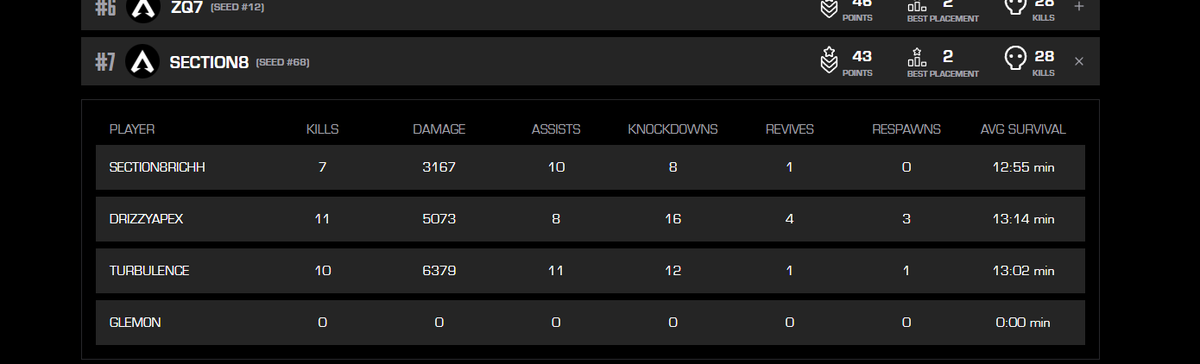
Task: Click SECTION8RICHH's kills value 7
Action: (x=322, y=167)
